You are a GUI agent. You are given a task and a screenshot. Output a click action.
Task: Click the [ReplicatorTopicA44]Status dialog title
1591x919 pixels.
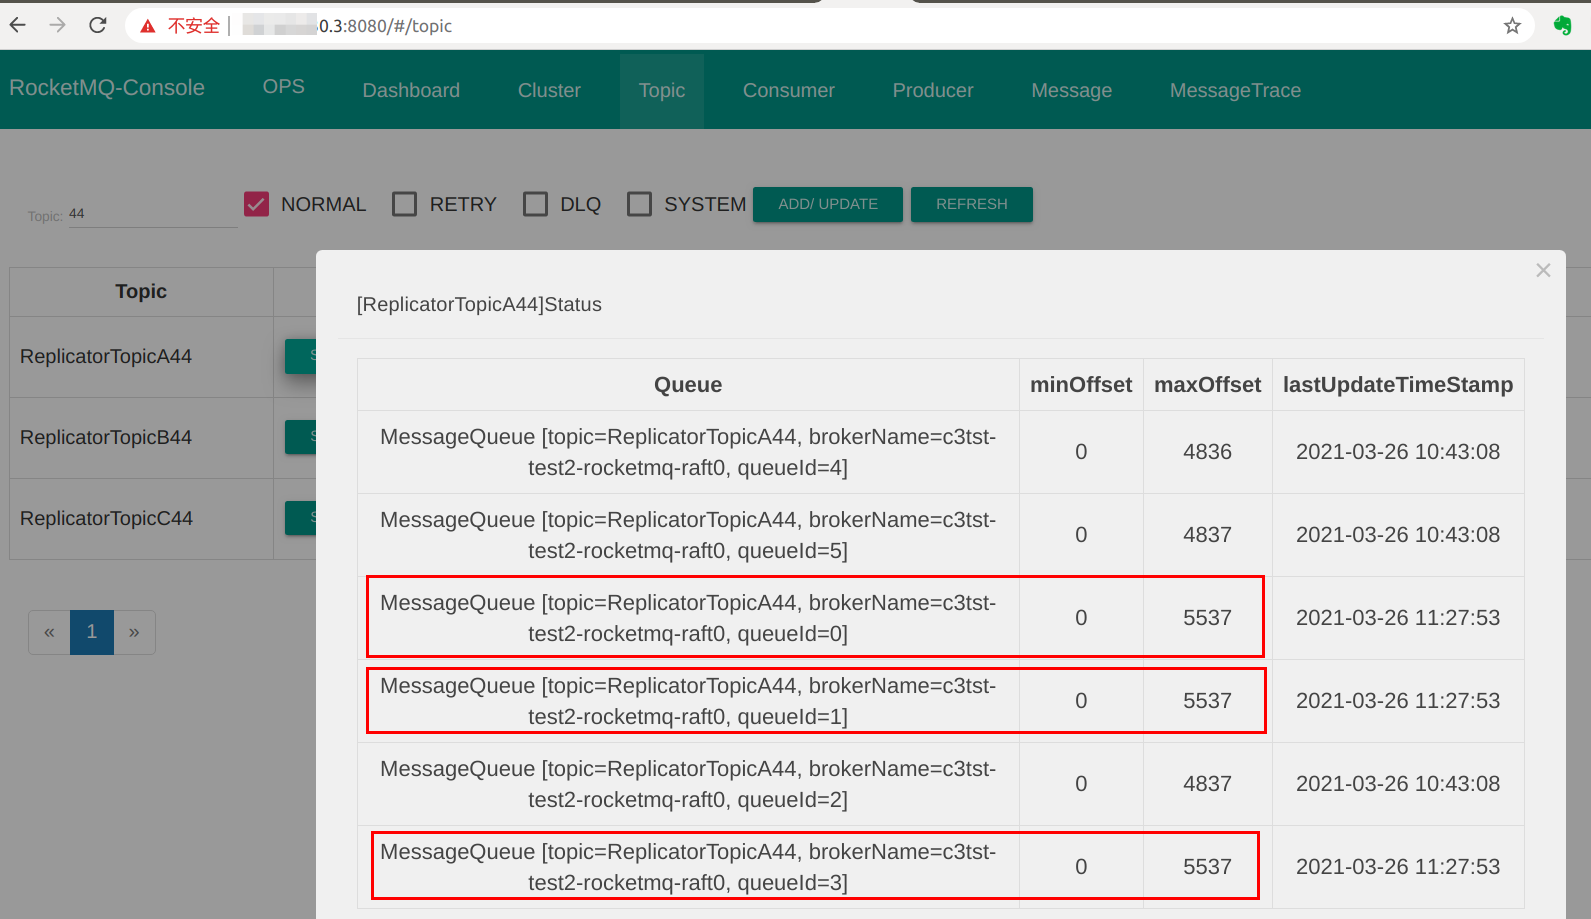coord(479,304)
